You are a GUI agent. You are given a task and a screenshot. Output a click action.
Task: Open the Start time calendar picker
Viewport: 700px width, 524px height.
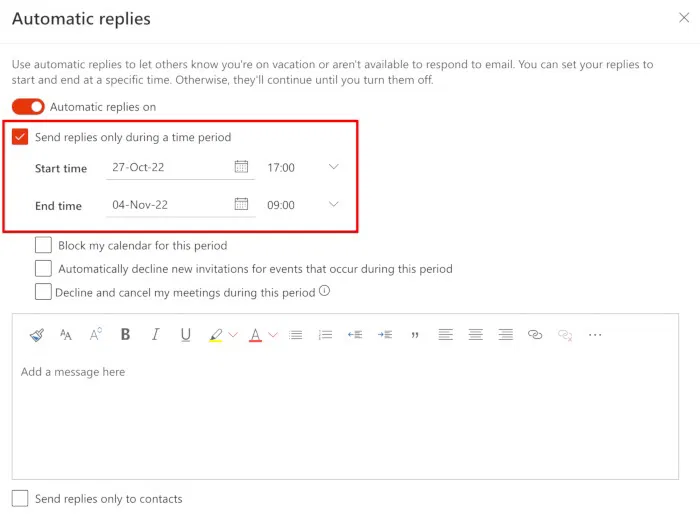click(241, 167)
